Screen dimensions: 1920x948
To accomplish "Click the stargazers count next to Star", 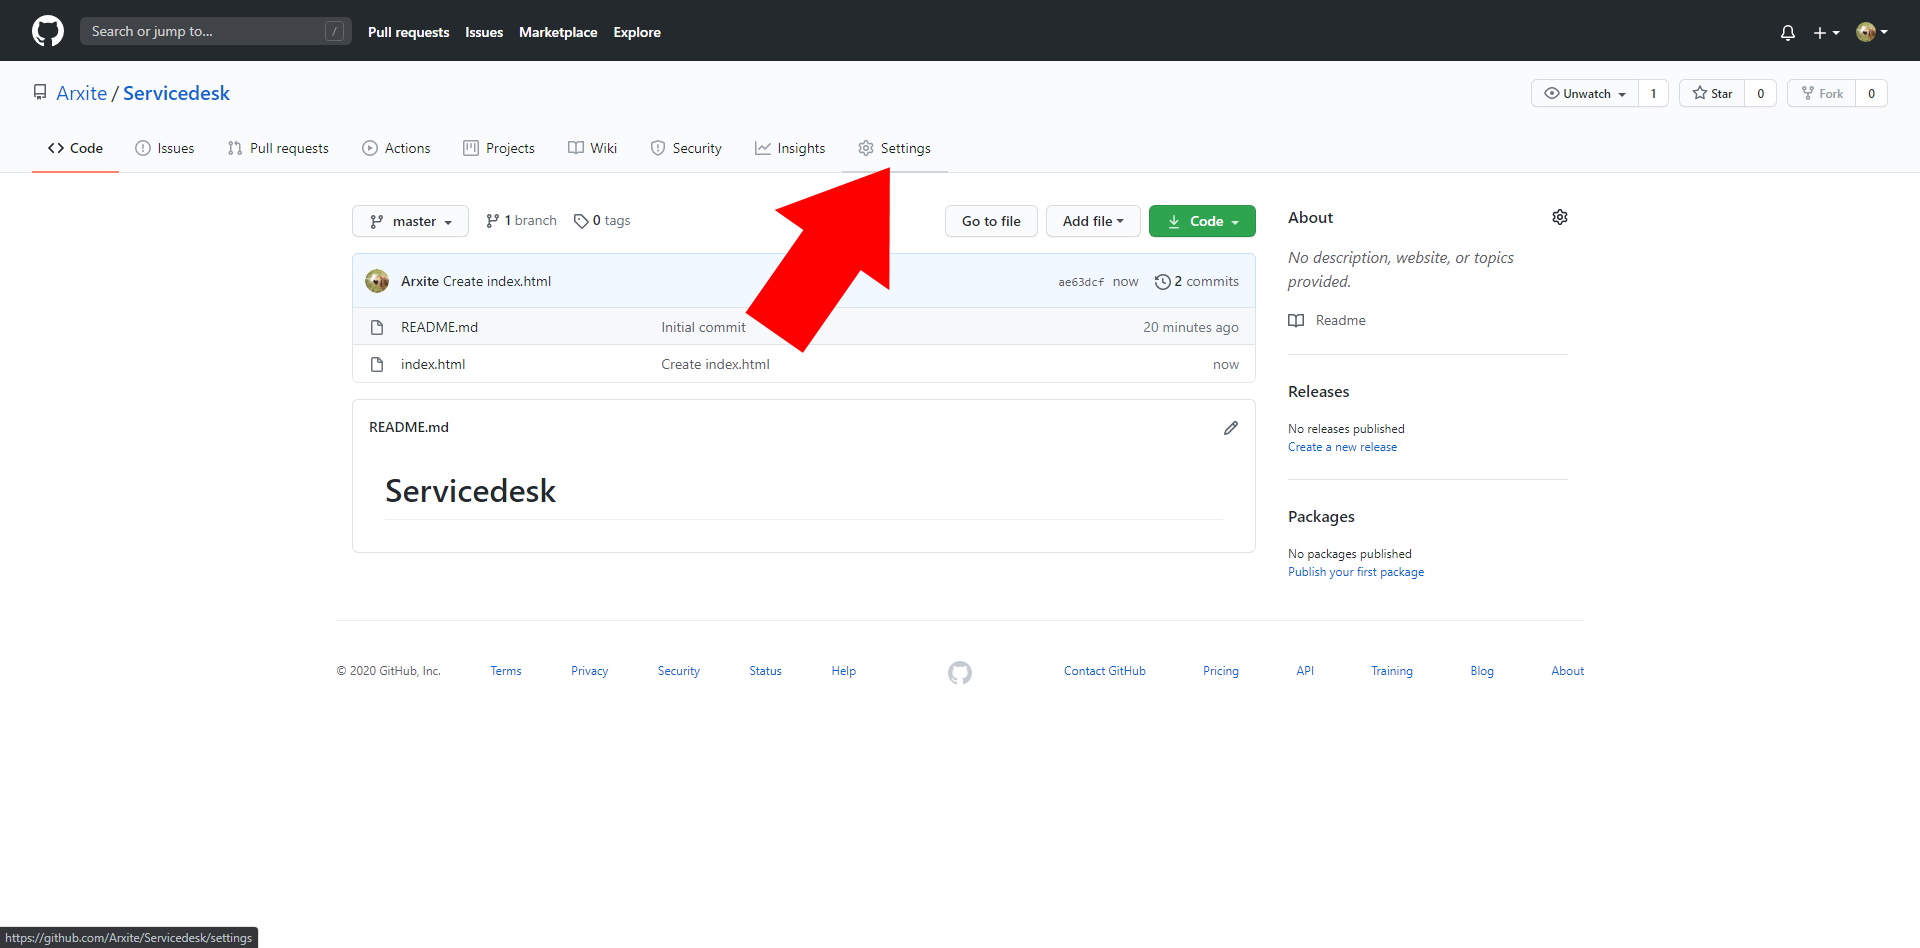I will (1760, 93).
